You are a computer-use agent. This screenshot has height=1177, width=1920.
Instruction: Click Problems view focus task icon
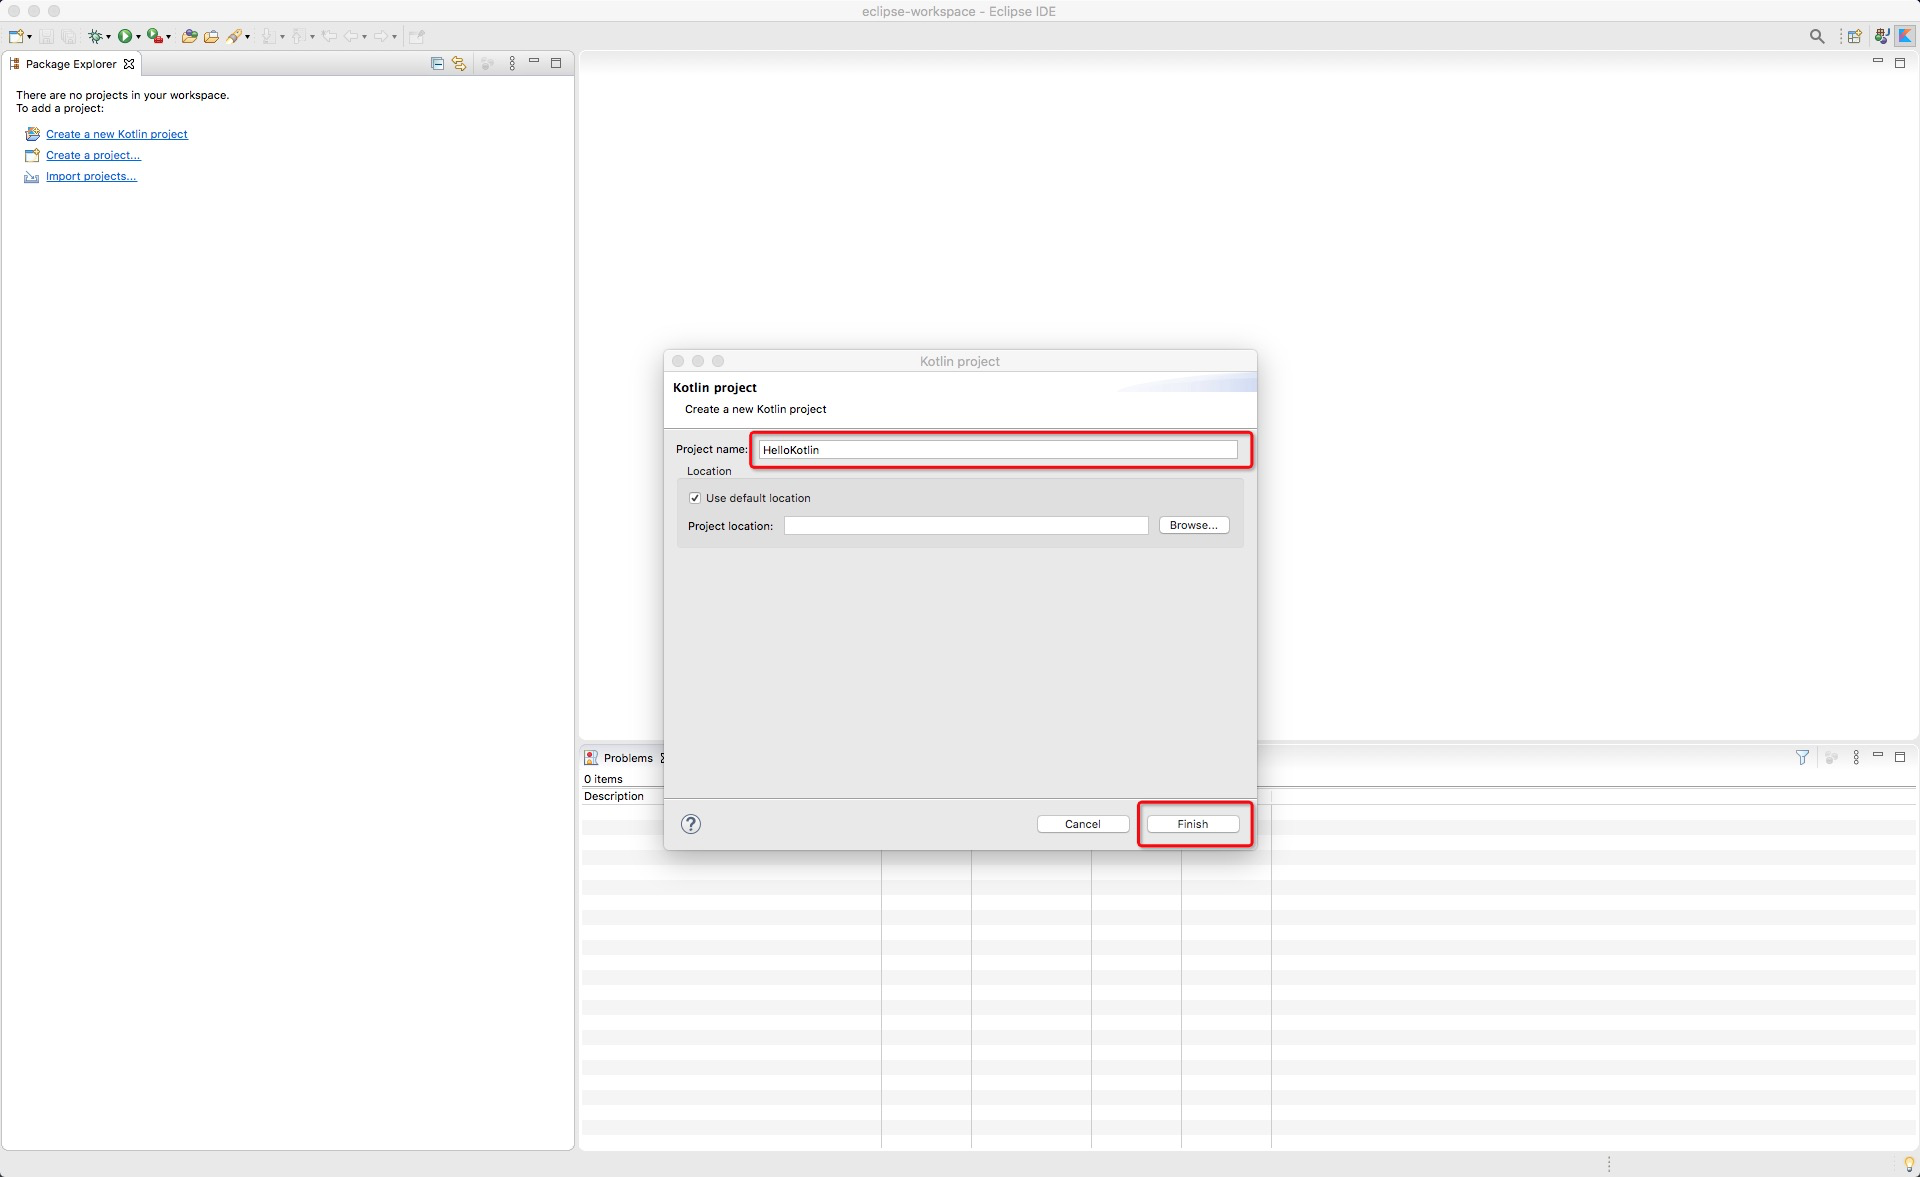1831,758
